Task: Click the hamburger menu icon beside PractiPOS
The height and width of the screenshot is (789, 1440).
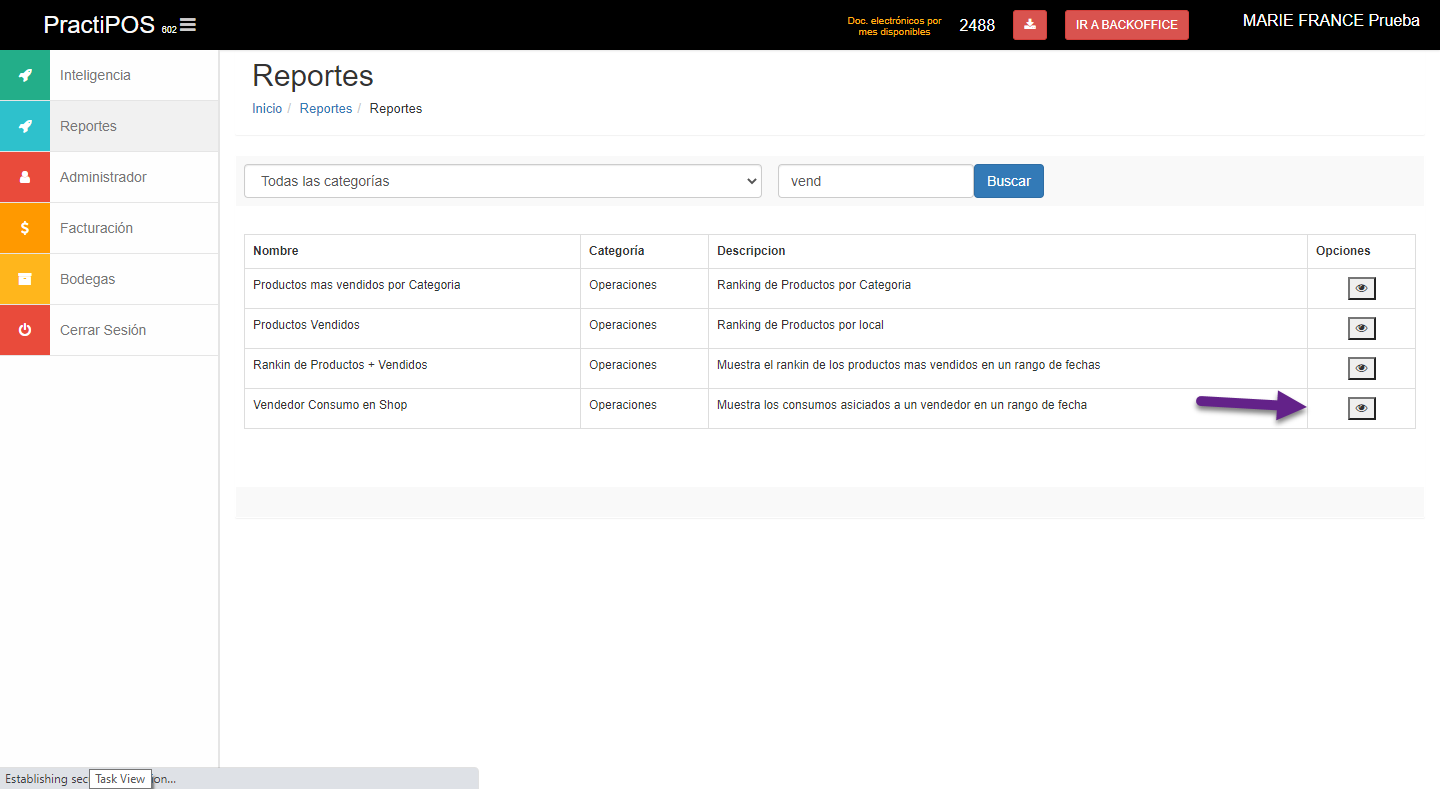Action: coord(188,25)
